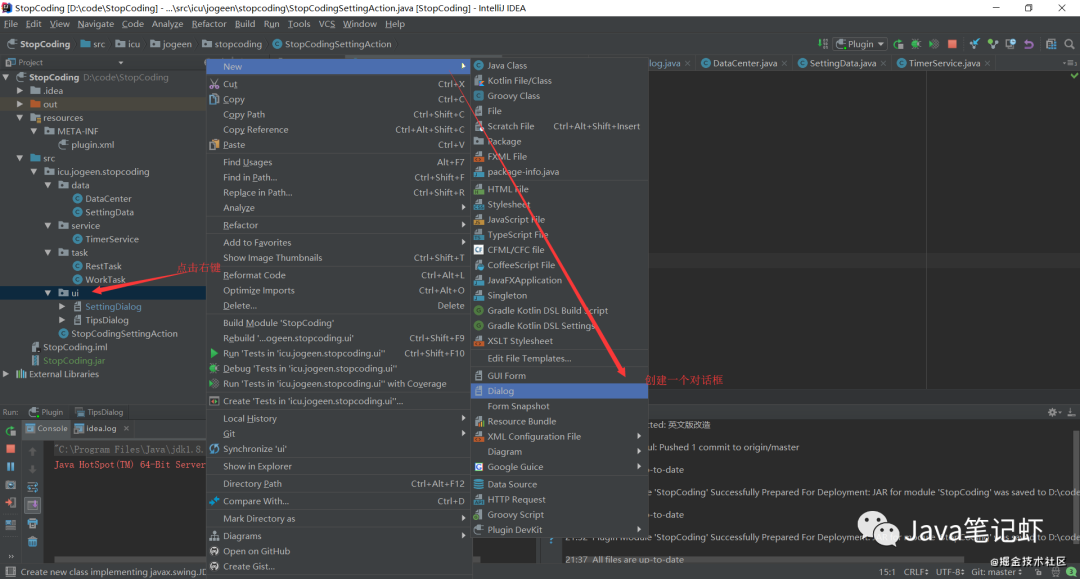Expand the TipsDialog node arrow
This screenshot has width=1080, height=579.
click(x=62, y=320)
